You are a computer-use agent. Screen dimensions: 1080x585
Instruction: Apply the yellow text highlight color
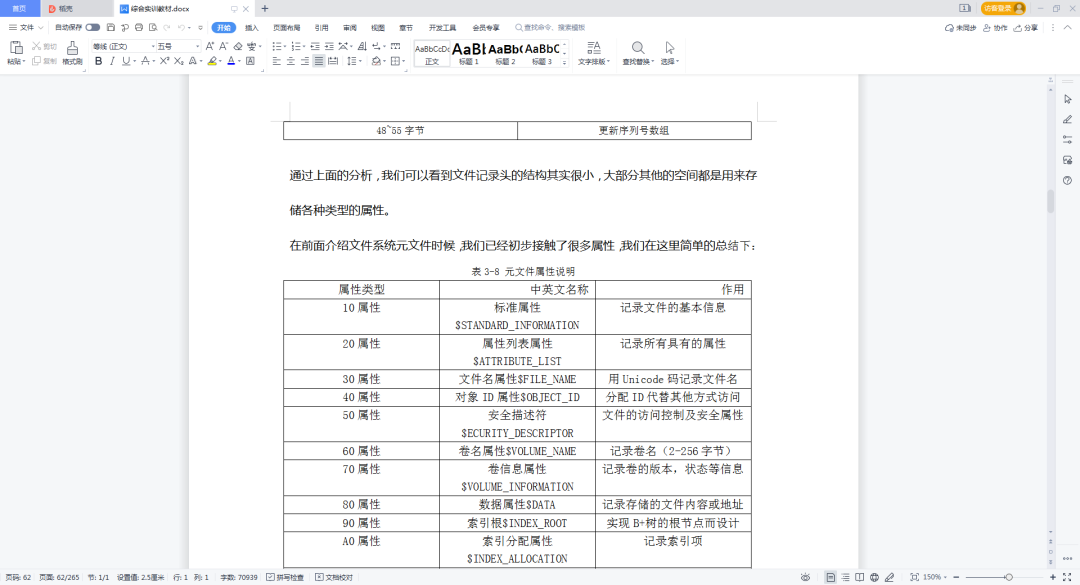click(x=212, y=61)
